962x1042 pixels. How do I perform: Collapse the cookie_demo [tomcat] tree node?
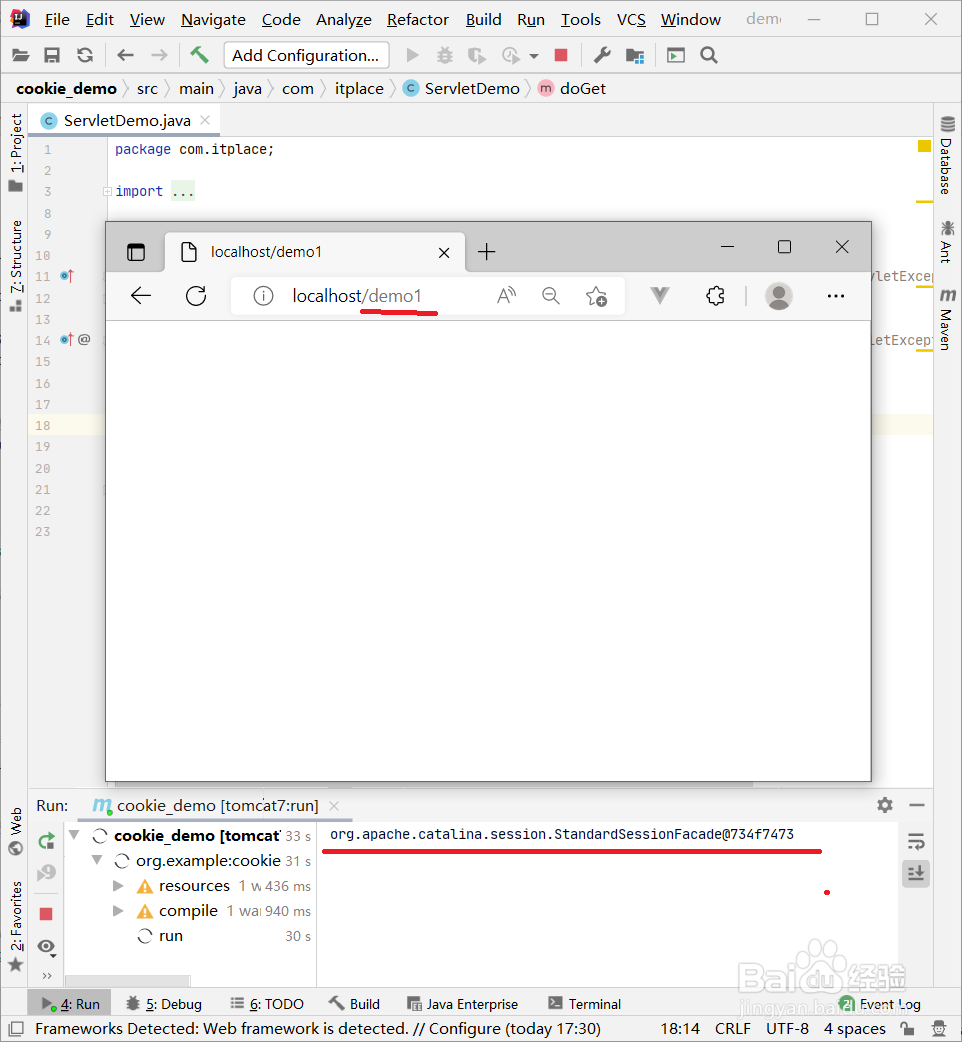pyautogui.click(x=74, y=835)
